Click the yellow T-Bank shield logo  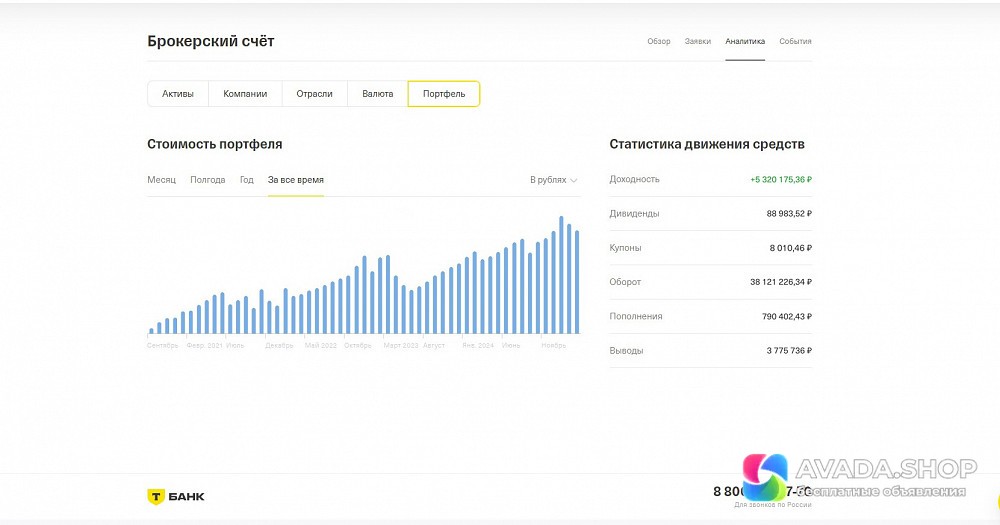(x=156, y=496)
